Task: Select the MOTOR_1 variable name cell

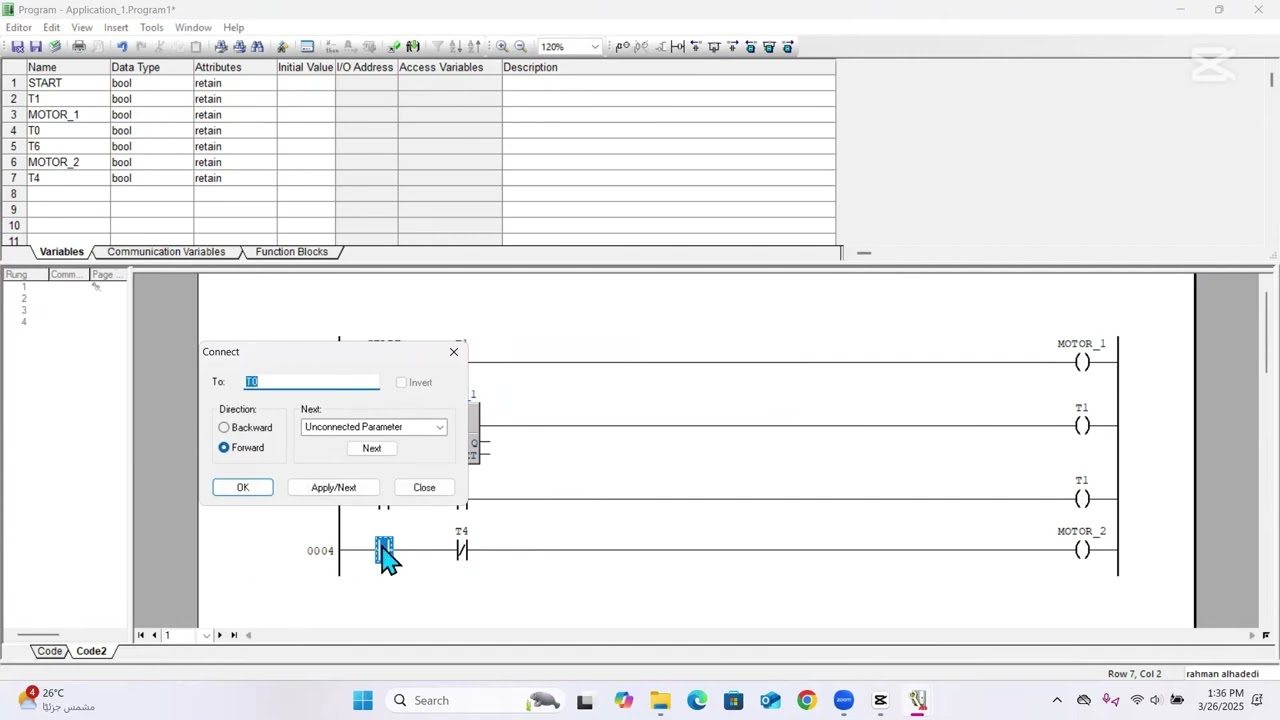Action: click(x=68, y=115)
